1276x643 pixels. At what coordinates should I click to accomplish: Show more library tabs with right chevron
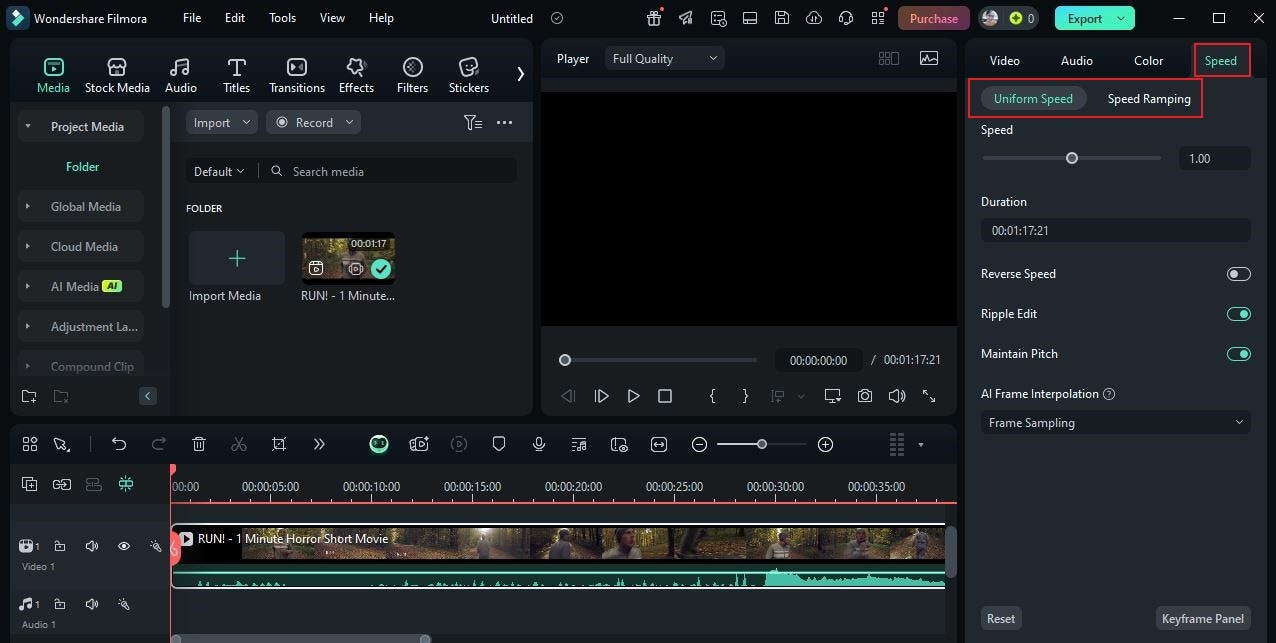(x=520, y=73)
